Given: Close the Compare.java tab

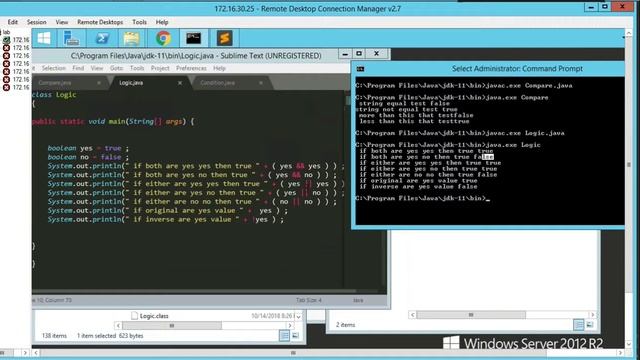Looking at the screenshot, I should tap(99, 83).
